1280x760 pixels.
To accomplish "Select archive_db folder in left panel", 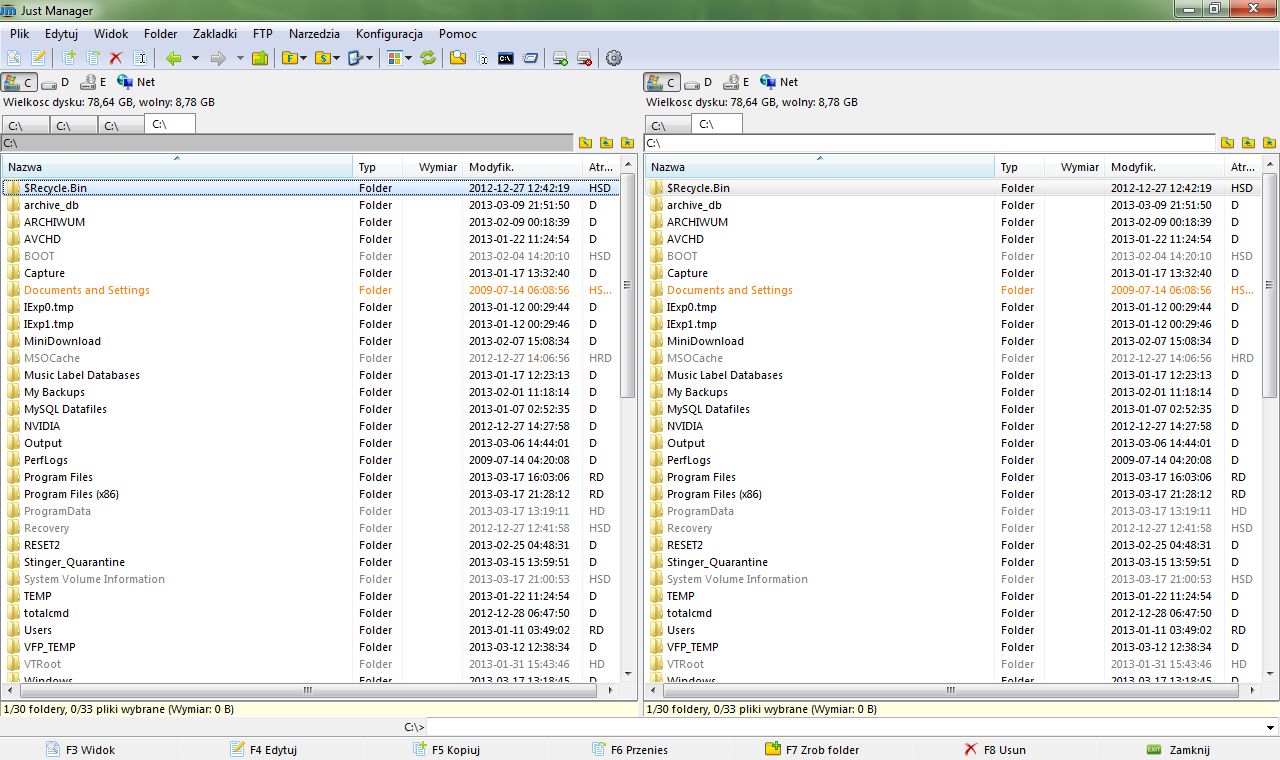I will click(x=51, y=205).
